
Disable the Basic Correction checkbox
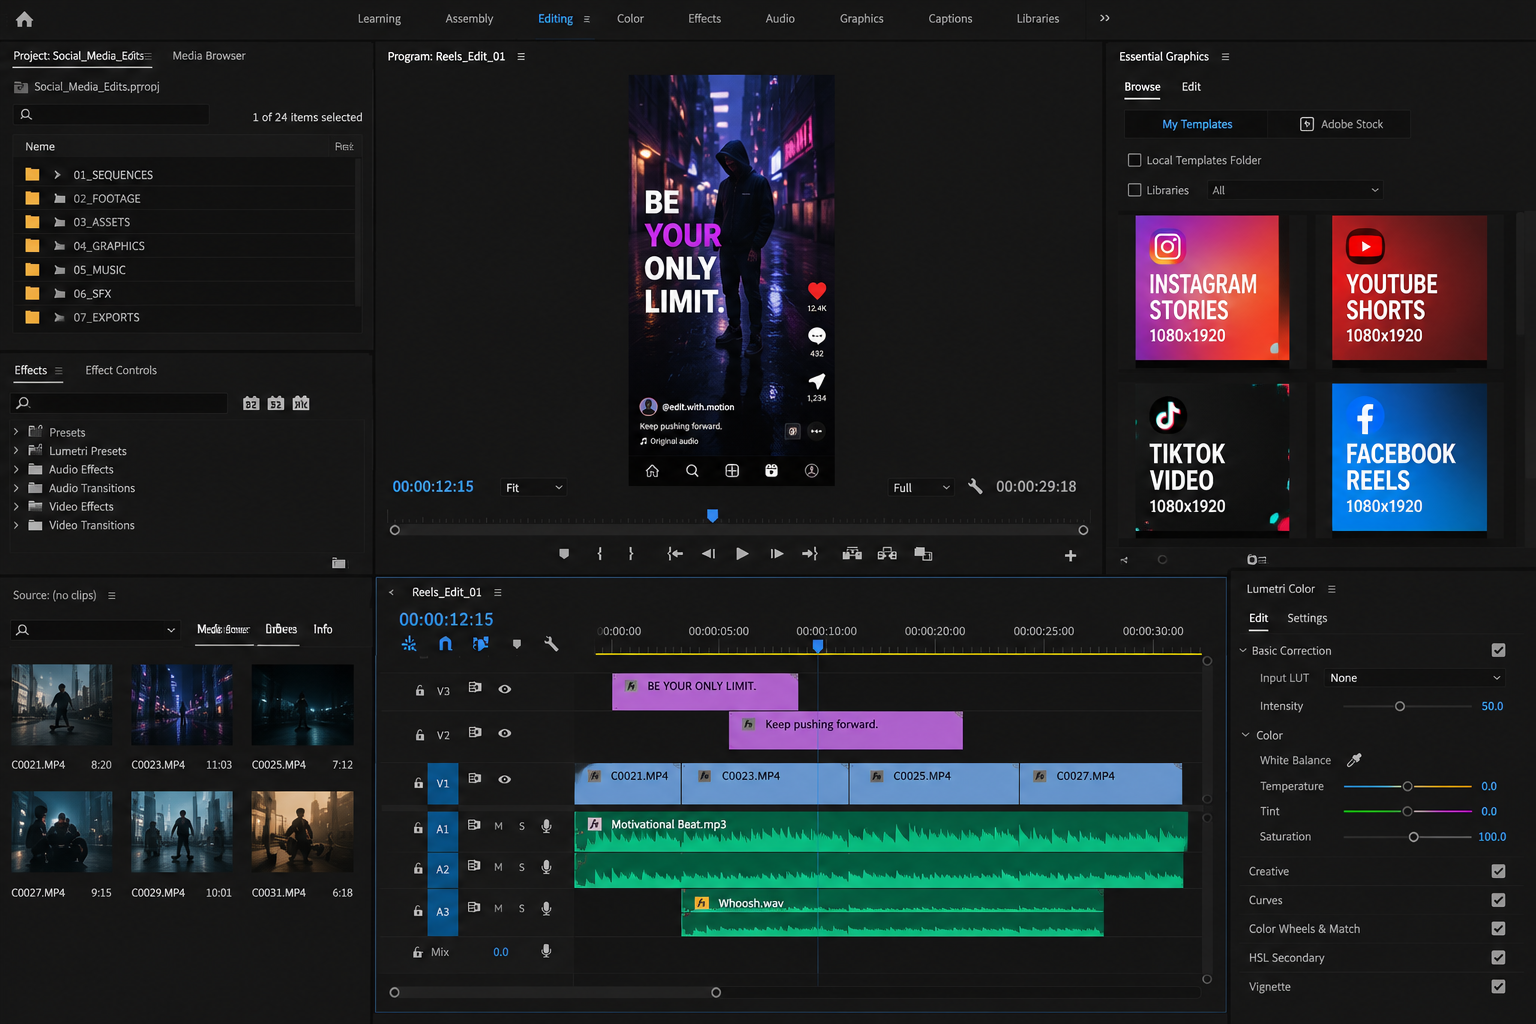coord(1498,650)
